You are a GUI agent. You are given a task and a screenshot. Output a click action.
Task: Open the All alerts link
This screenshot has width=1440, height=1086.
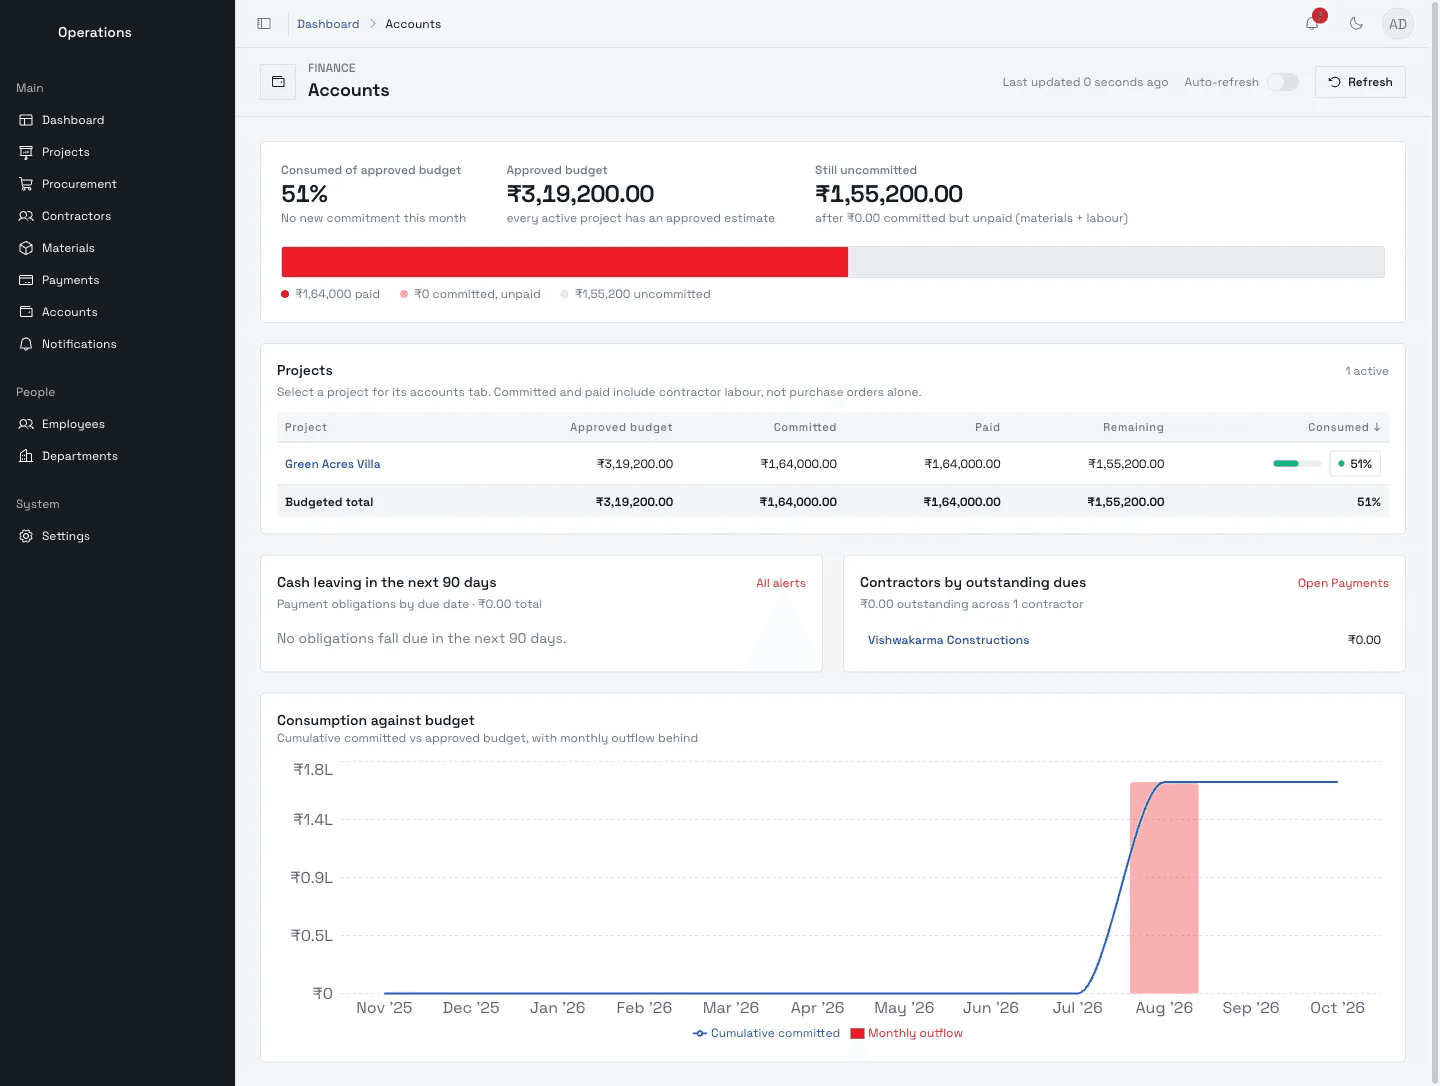tap(781, 583)
